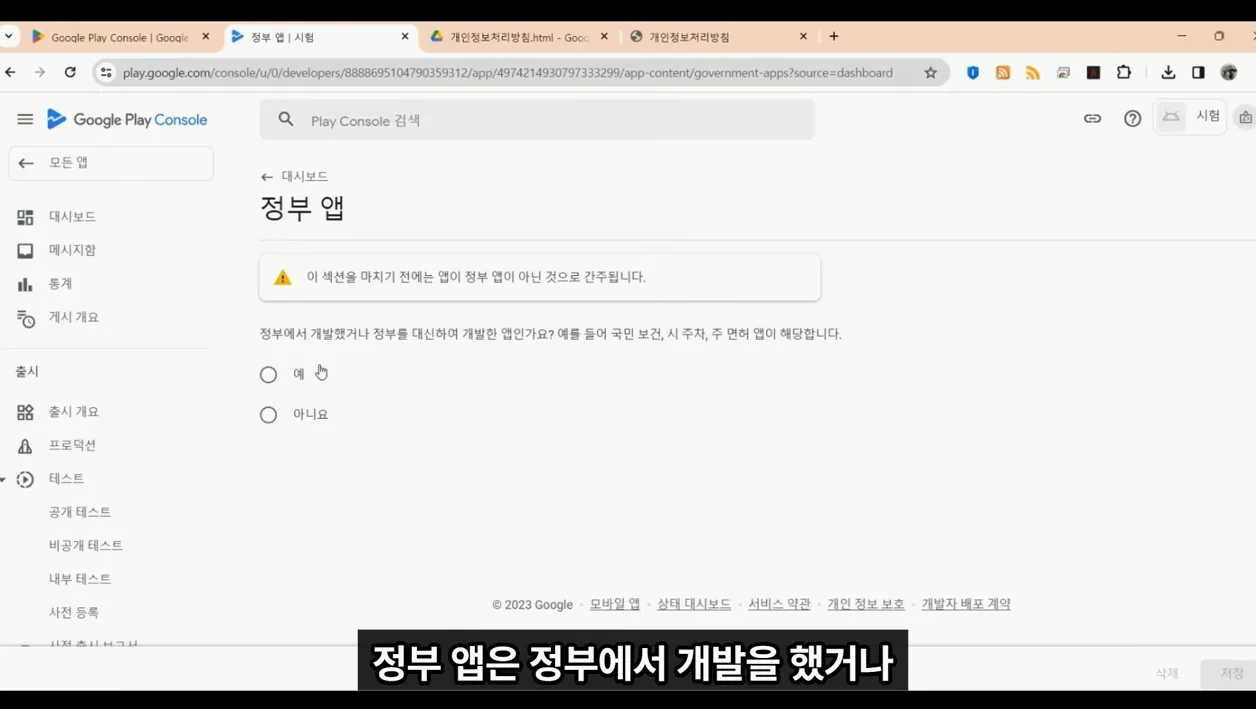
Task: Open 내부 테스트 in sidebar
Action: tap(80, 579)
